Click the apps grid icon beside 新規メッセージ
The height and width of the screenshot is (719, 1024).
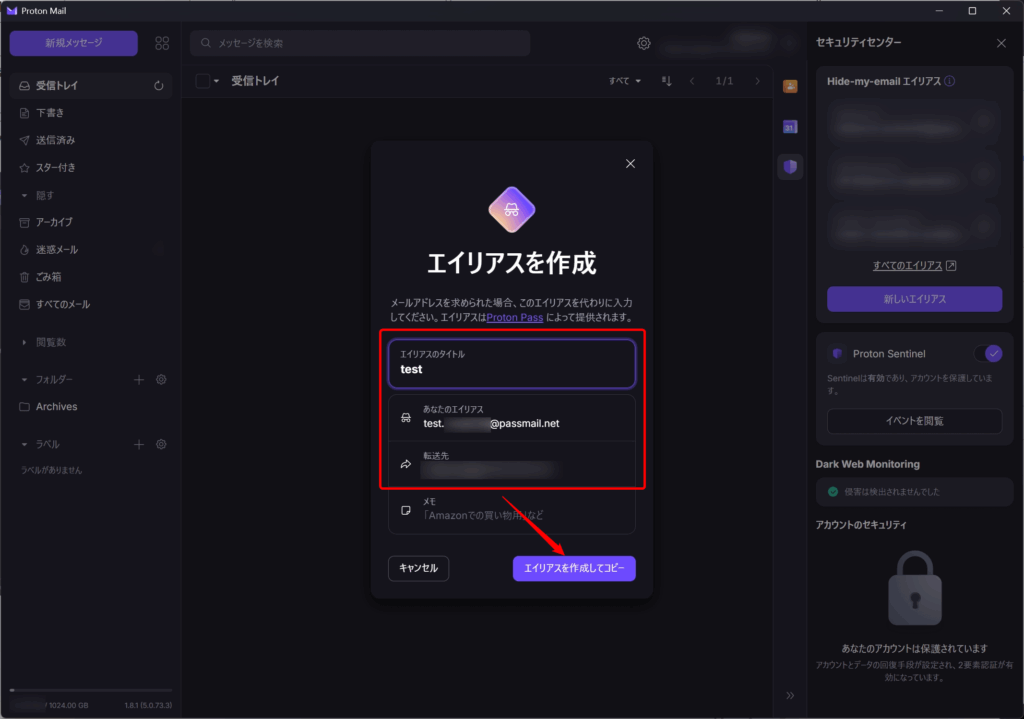pyautogui.click(x=162, y=43)
